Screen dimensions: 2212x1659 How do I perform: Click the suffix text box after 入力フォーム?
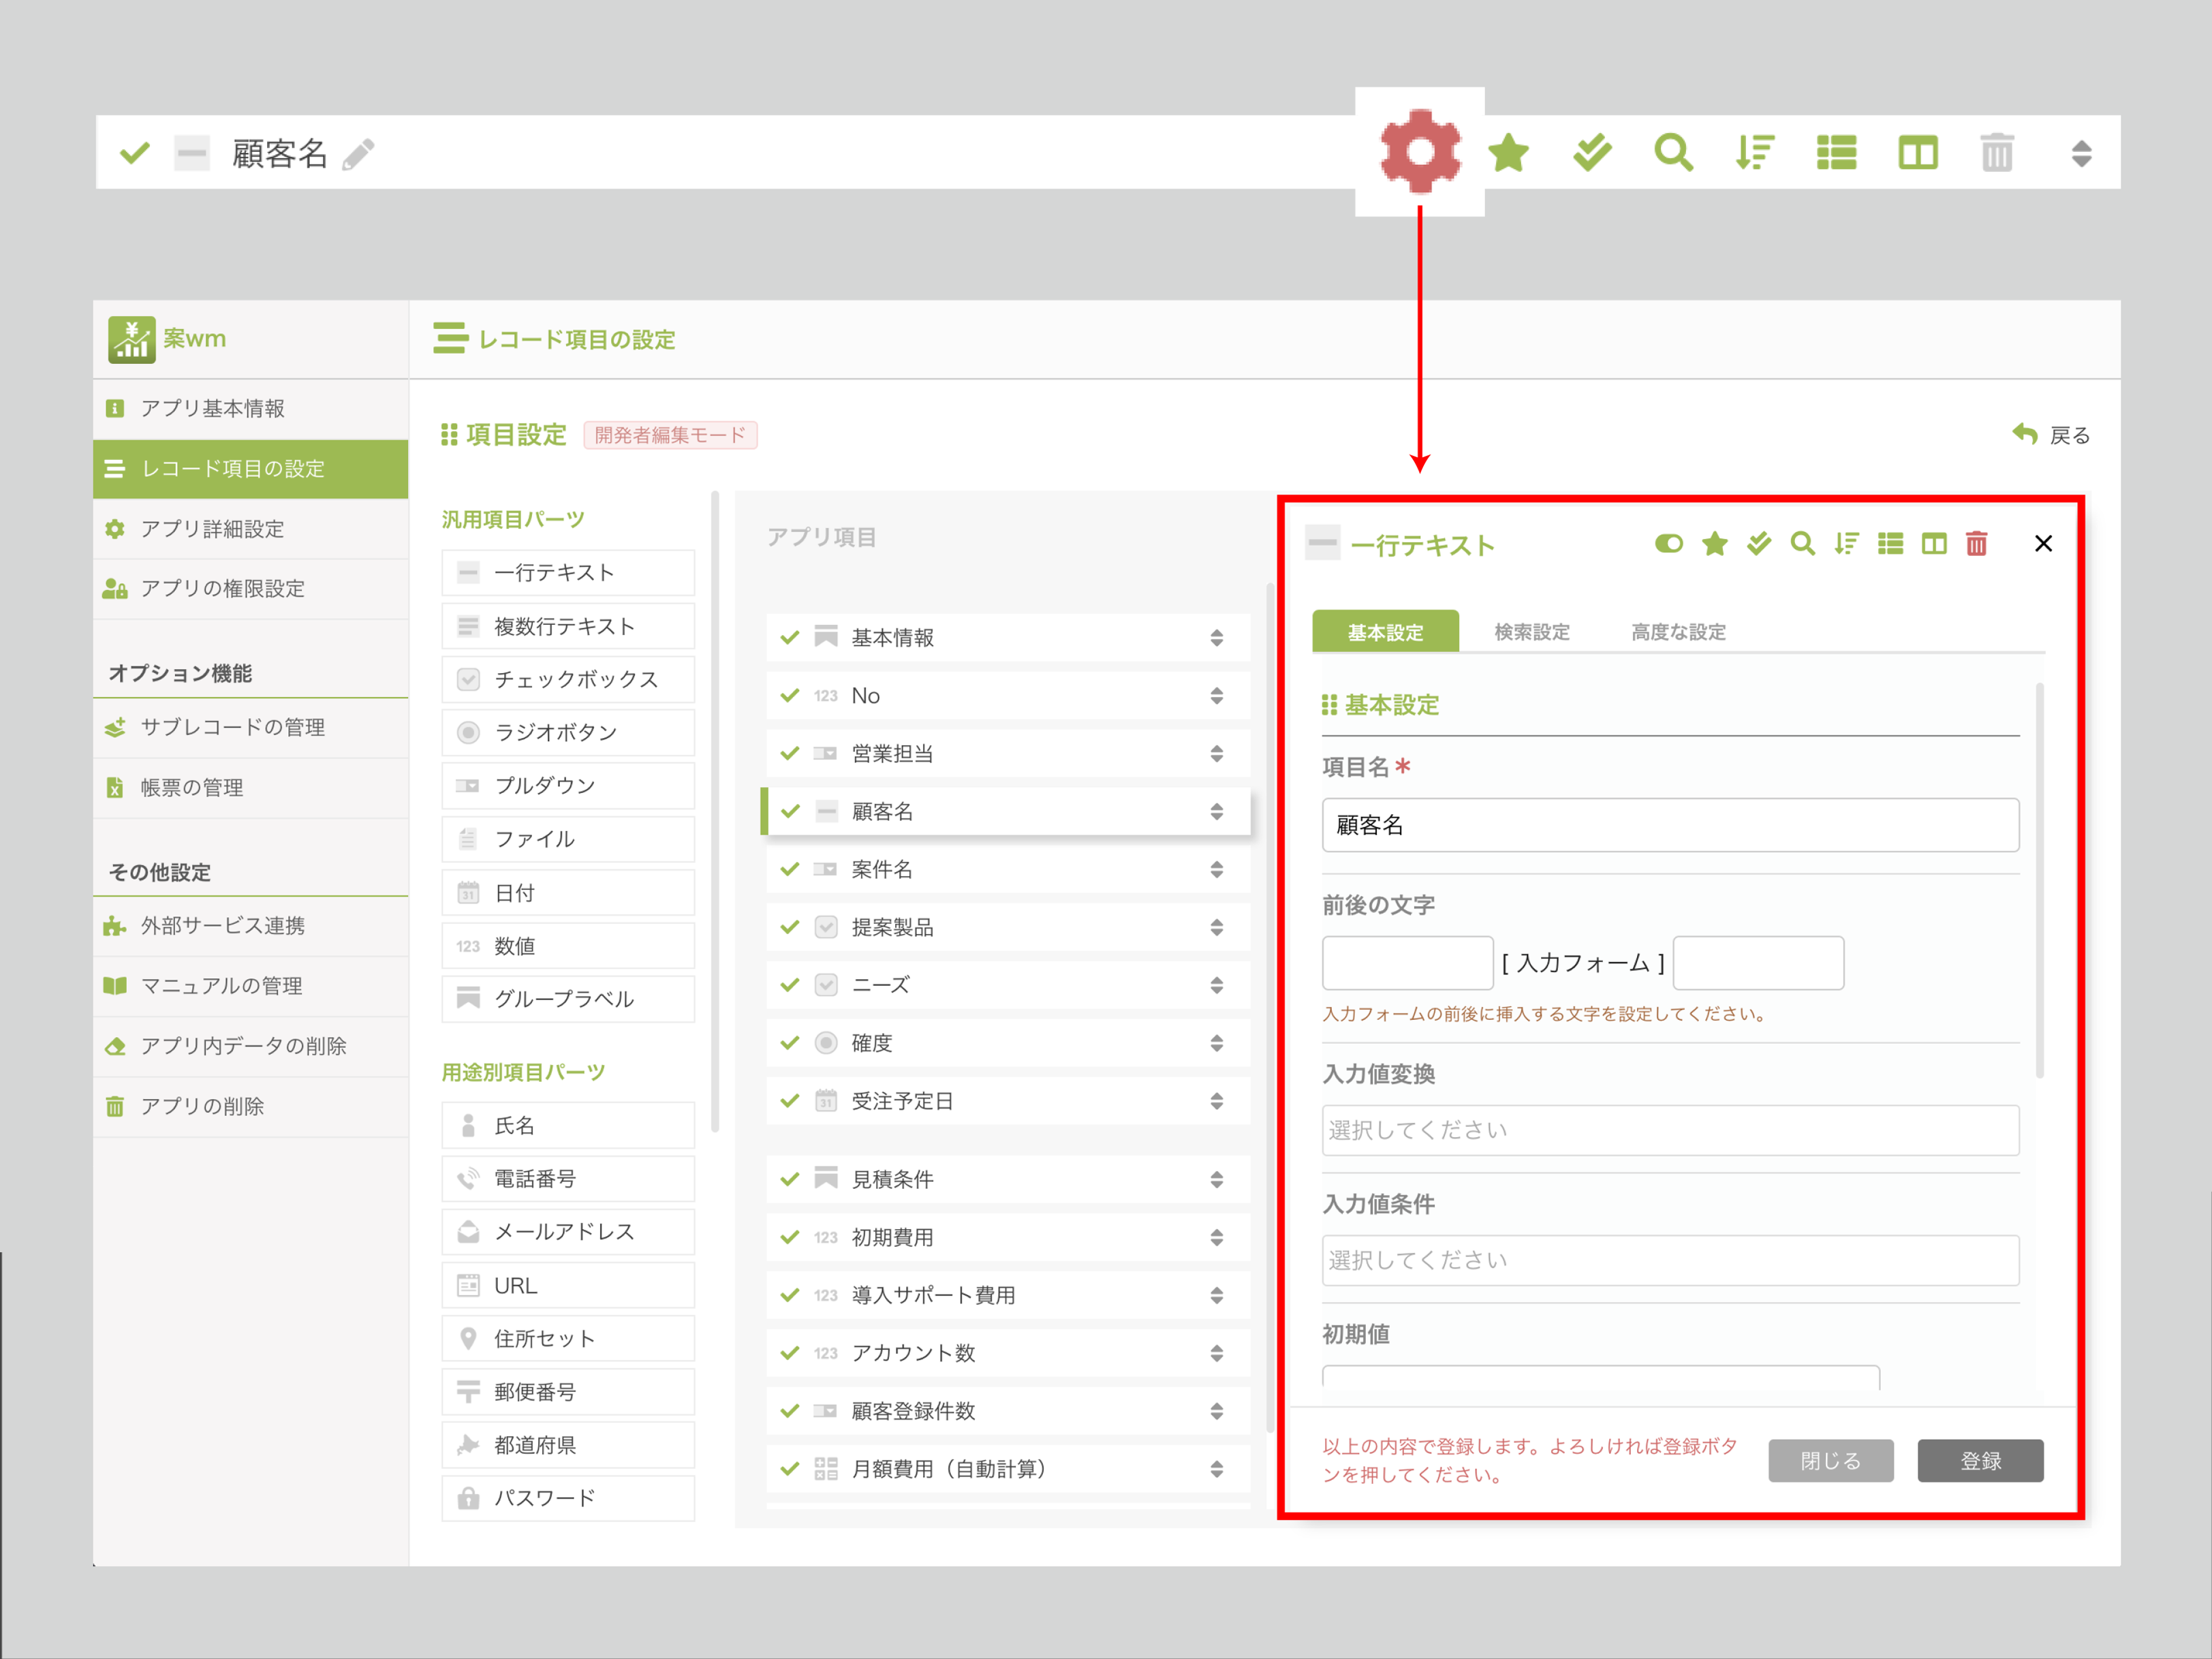point(1758,962)
